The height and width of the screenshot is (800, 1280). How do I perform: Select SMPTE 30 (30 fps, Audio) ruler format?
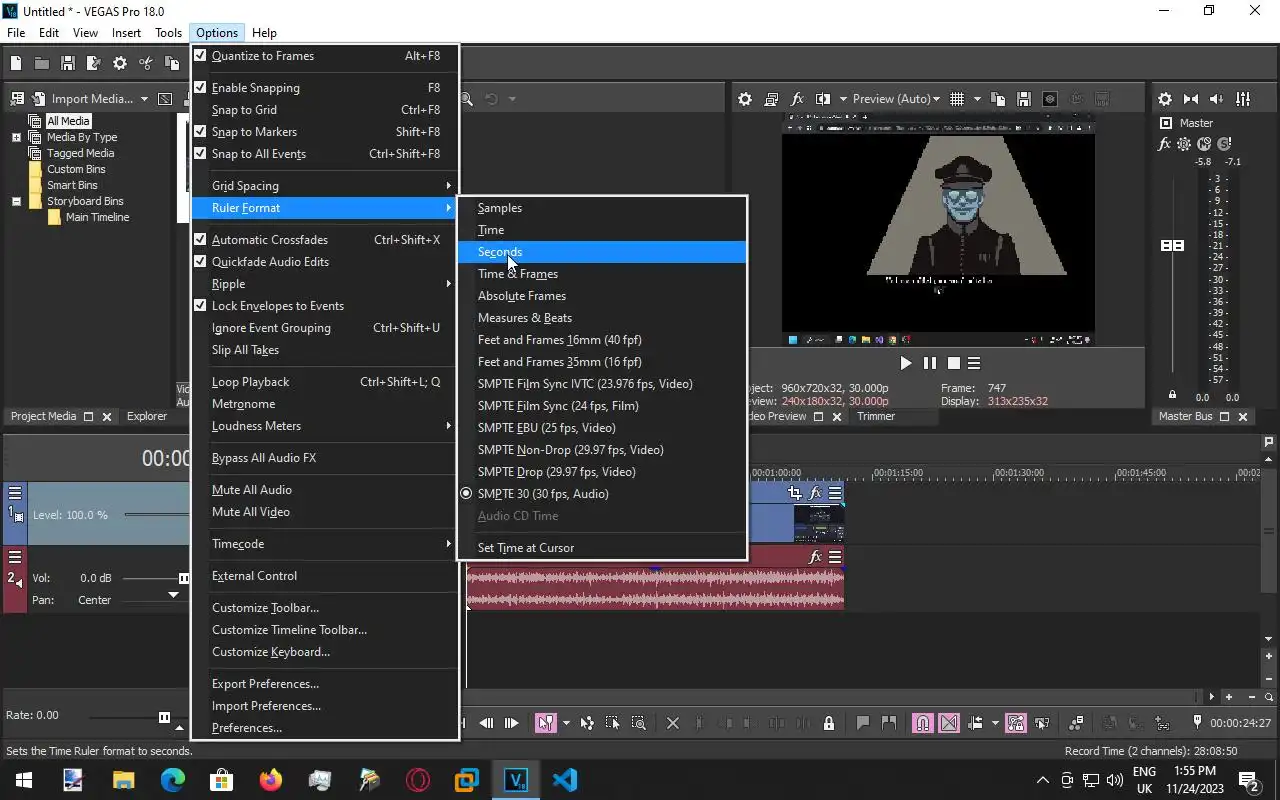pyautogui.click(x=602, y=494)
